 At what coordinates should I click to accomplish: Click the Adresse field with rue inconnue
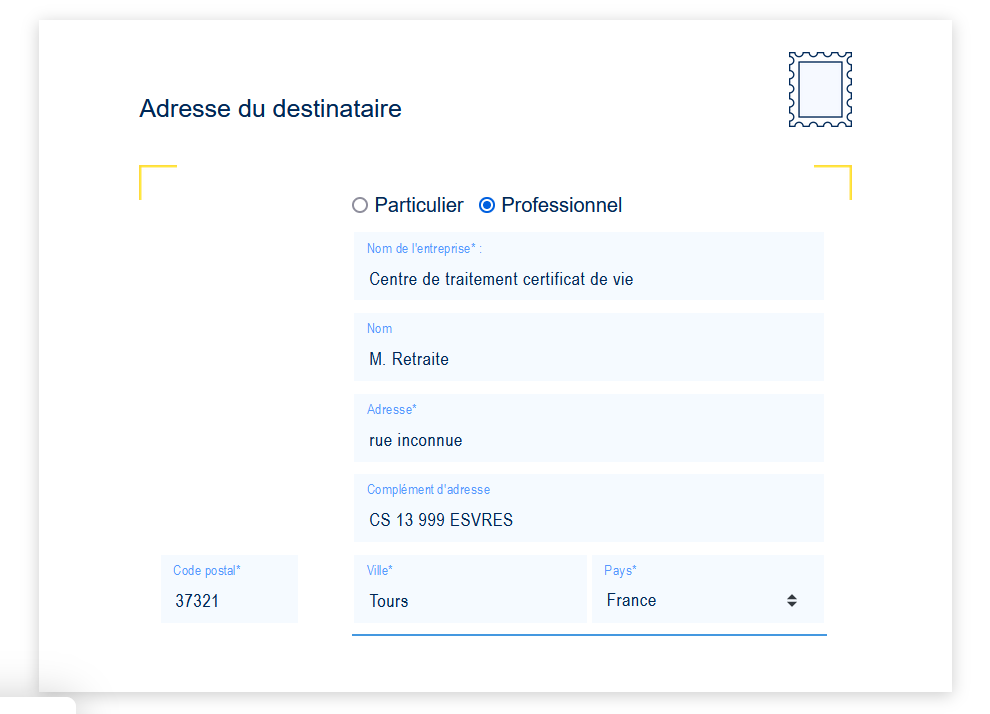coord(588,427)
